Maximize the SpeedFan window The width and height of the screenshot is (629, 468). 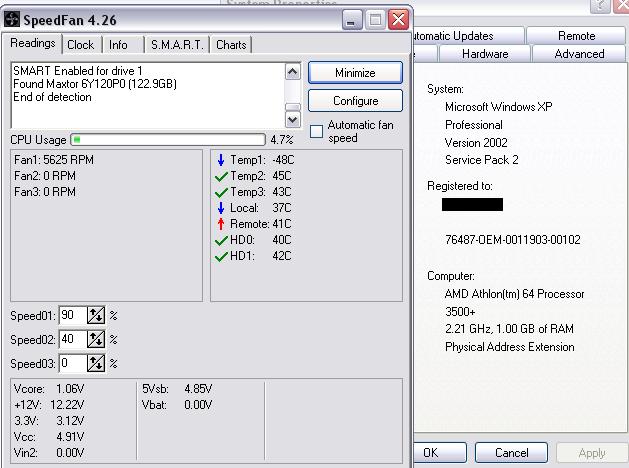click(x=375, y=19)
